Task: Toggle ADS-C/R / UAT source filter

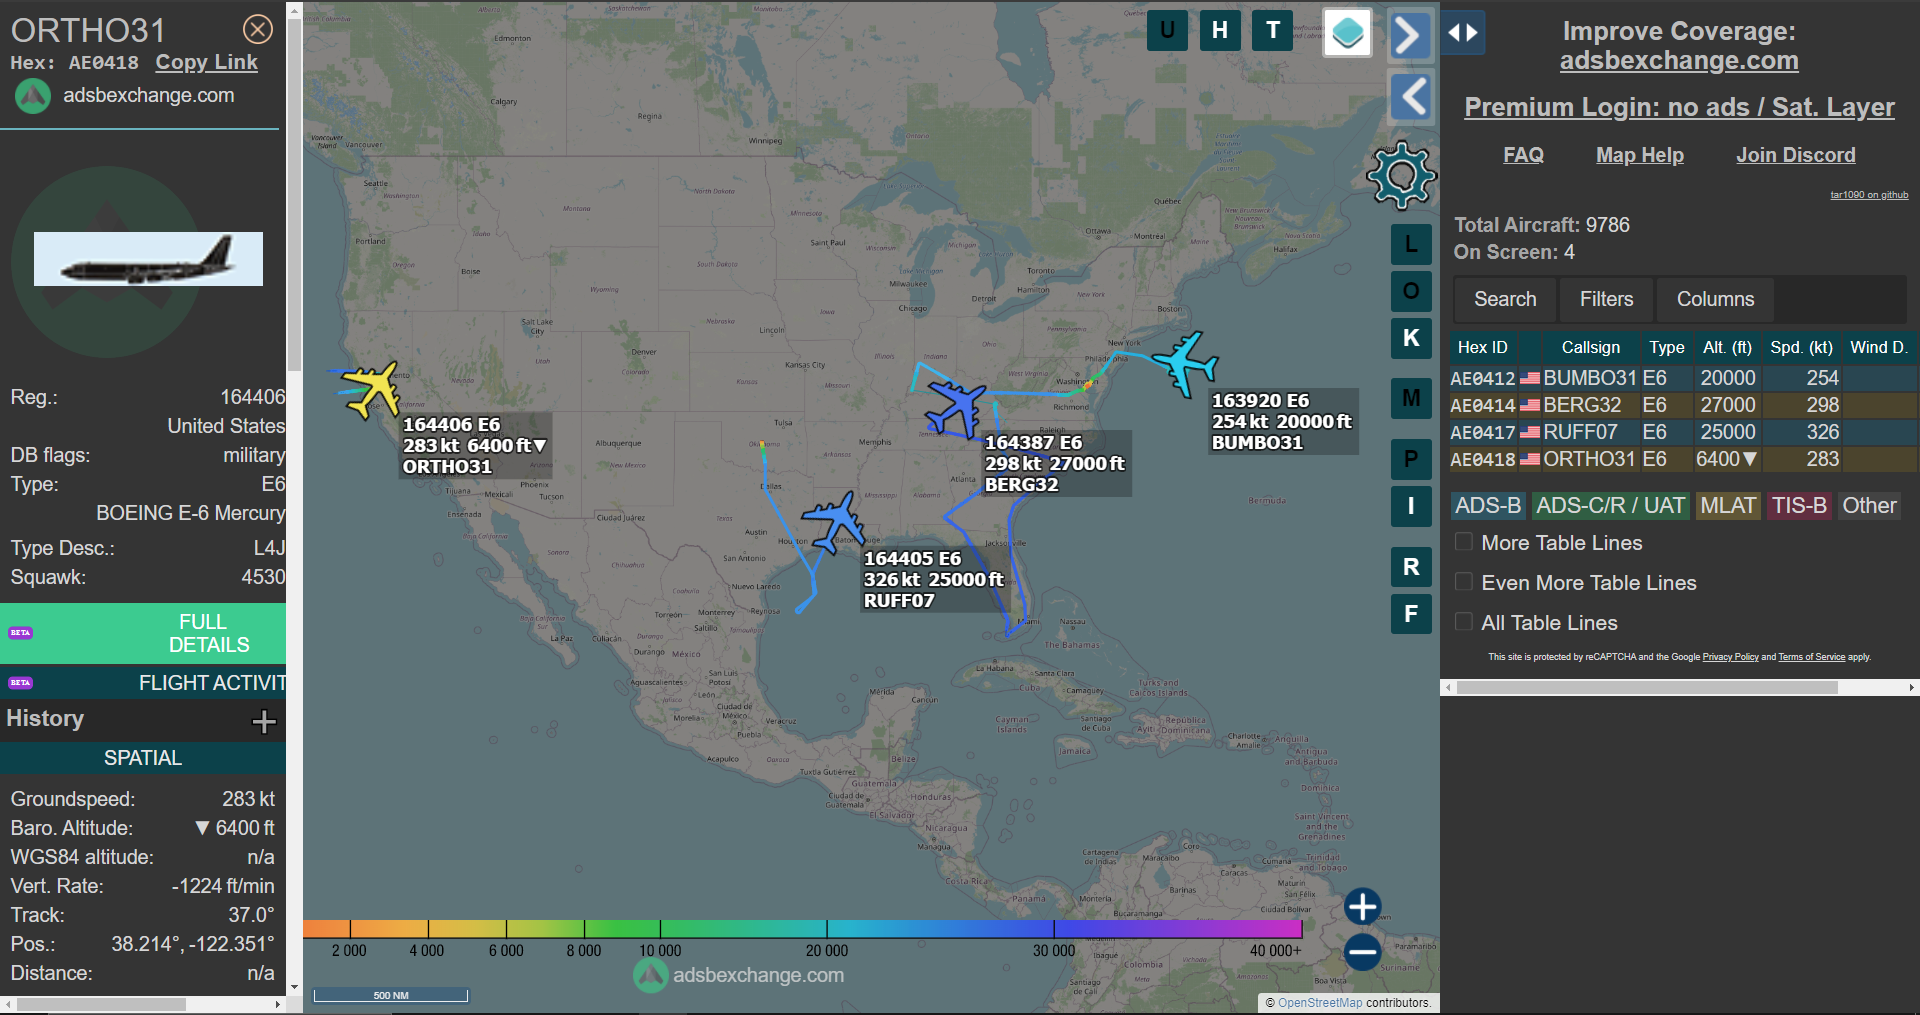Action: pos(1610,506)
